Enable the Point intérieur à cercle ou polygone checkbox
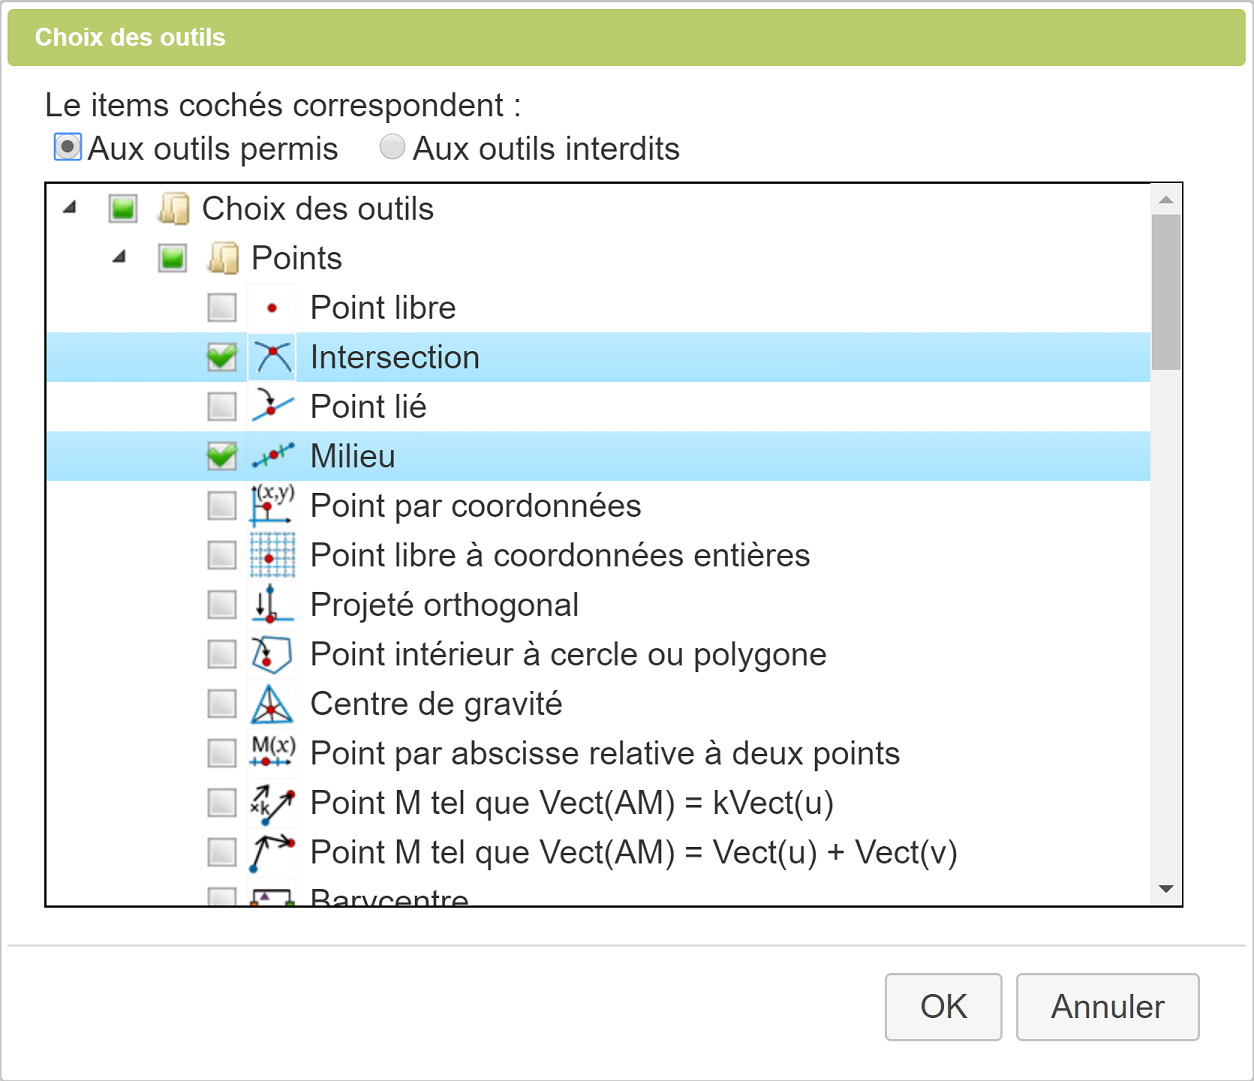1254x1081 pixels. [222, 654]
